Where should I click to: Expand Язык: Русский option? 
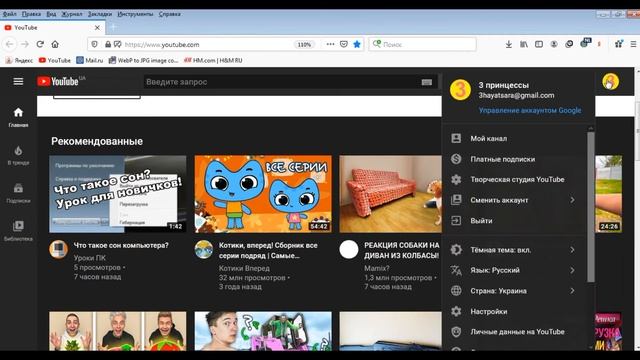tap(514, 270)
